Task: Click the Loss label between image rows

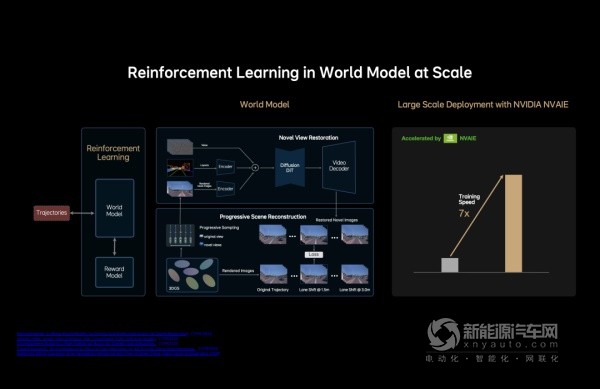Action: tap(314, 254)
